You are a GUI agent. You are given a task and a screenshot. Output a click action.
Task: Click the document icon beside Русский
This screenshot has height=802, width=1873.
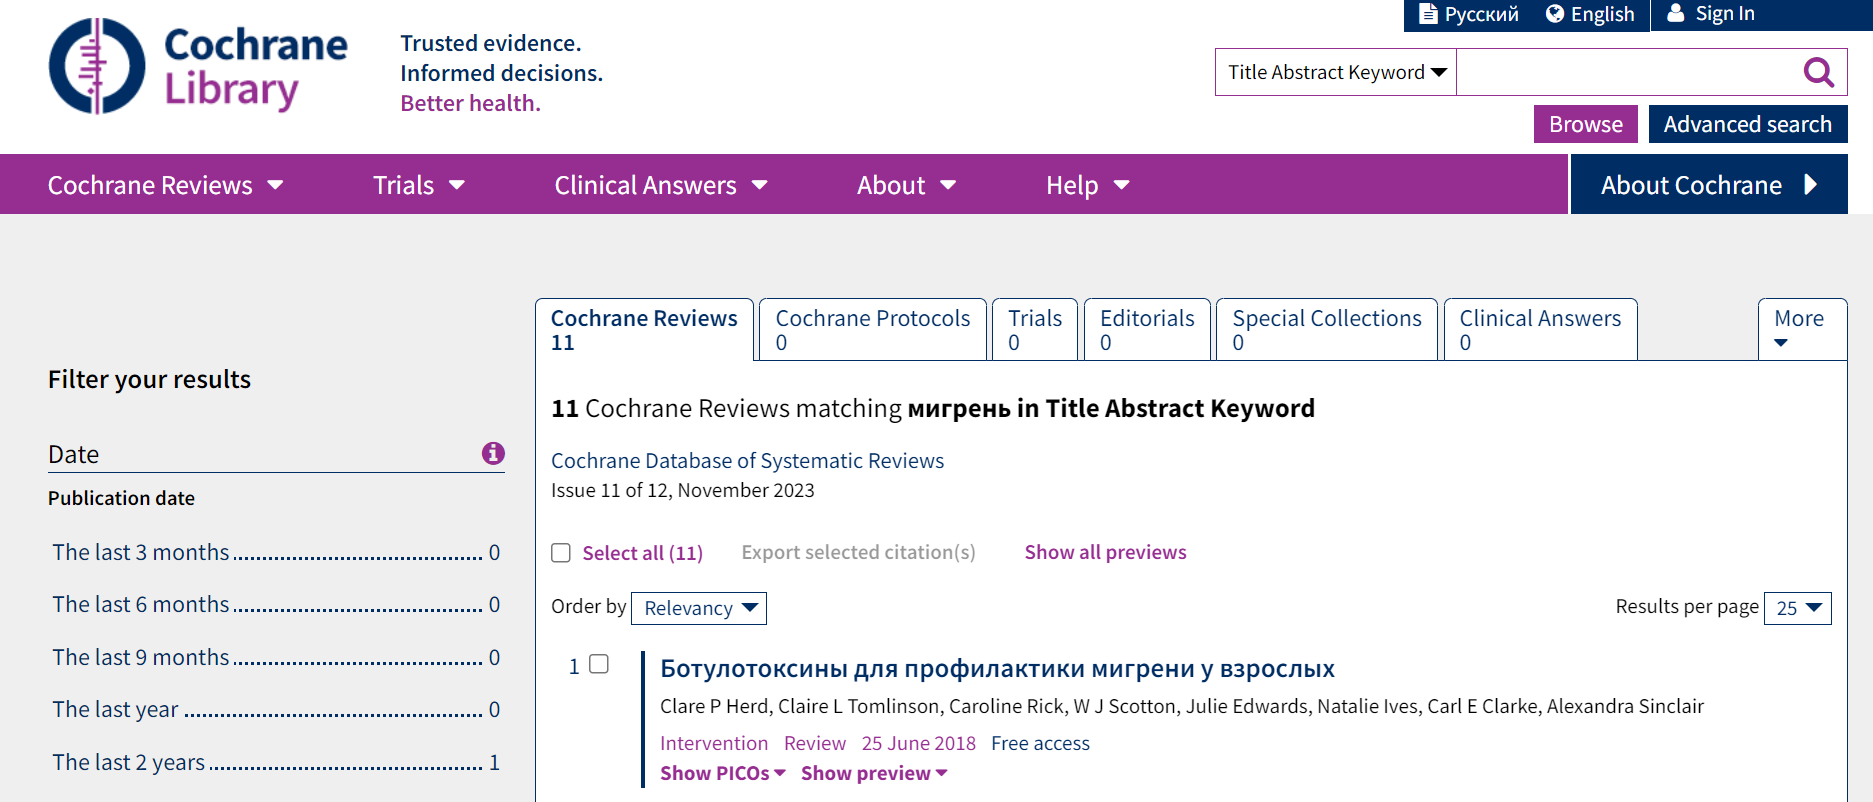tap(1428, 14)
